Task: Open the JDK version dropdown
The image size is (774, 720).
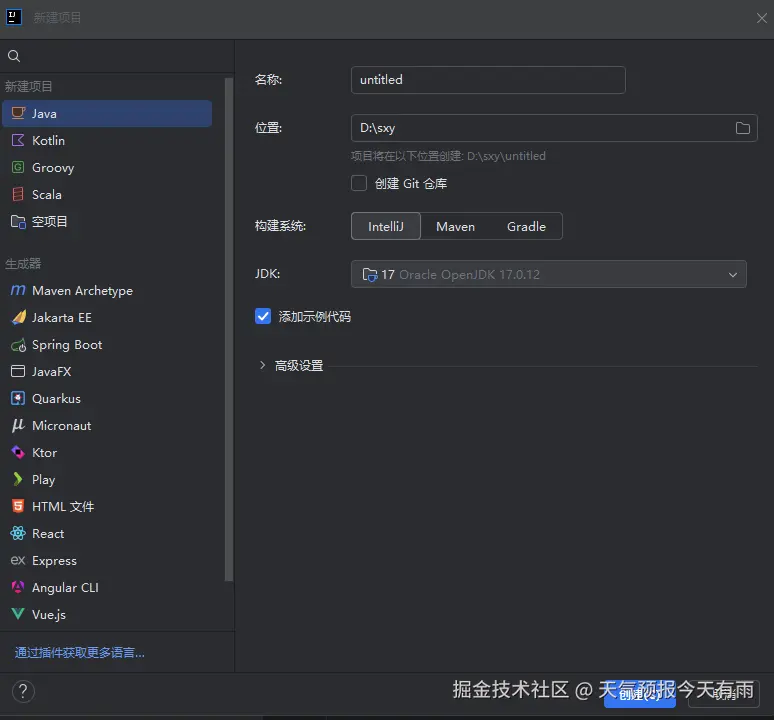Action: [548, 274]
